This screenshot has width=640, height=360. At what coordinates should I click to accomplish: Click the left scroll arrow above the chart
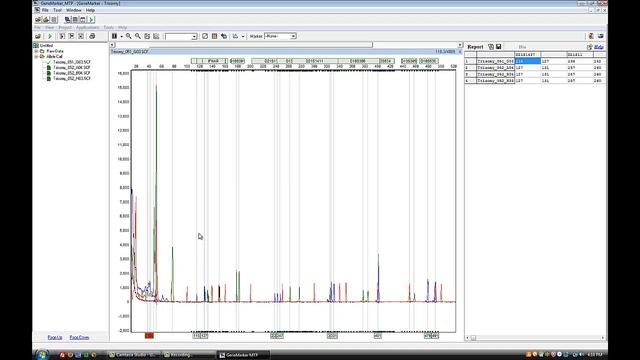click(112, 45)
